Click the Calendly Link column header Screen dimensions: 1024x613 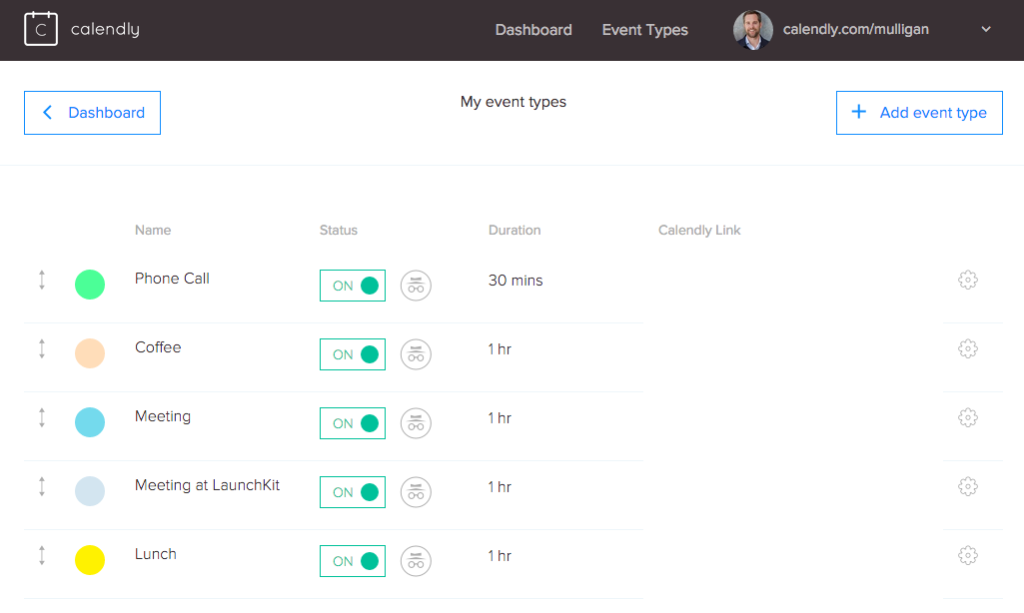699,230
